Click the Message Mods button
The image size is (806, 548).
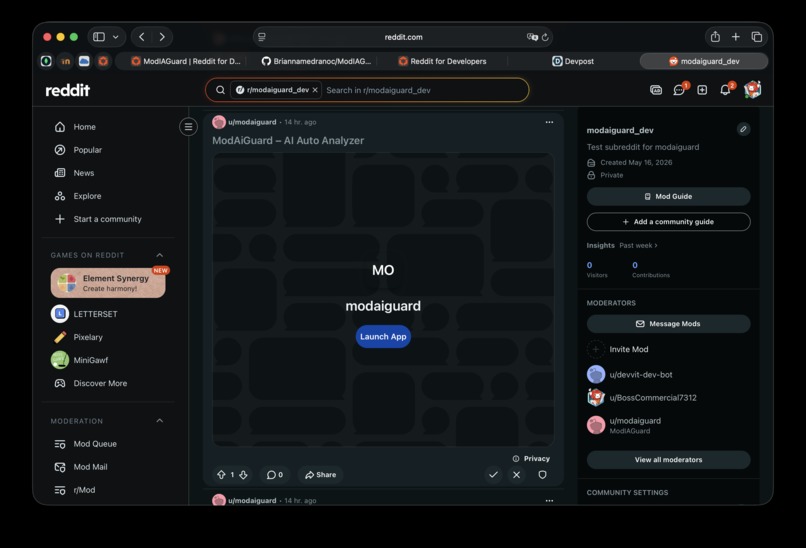click(668, 324)
